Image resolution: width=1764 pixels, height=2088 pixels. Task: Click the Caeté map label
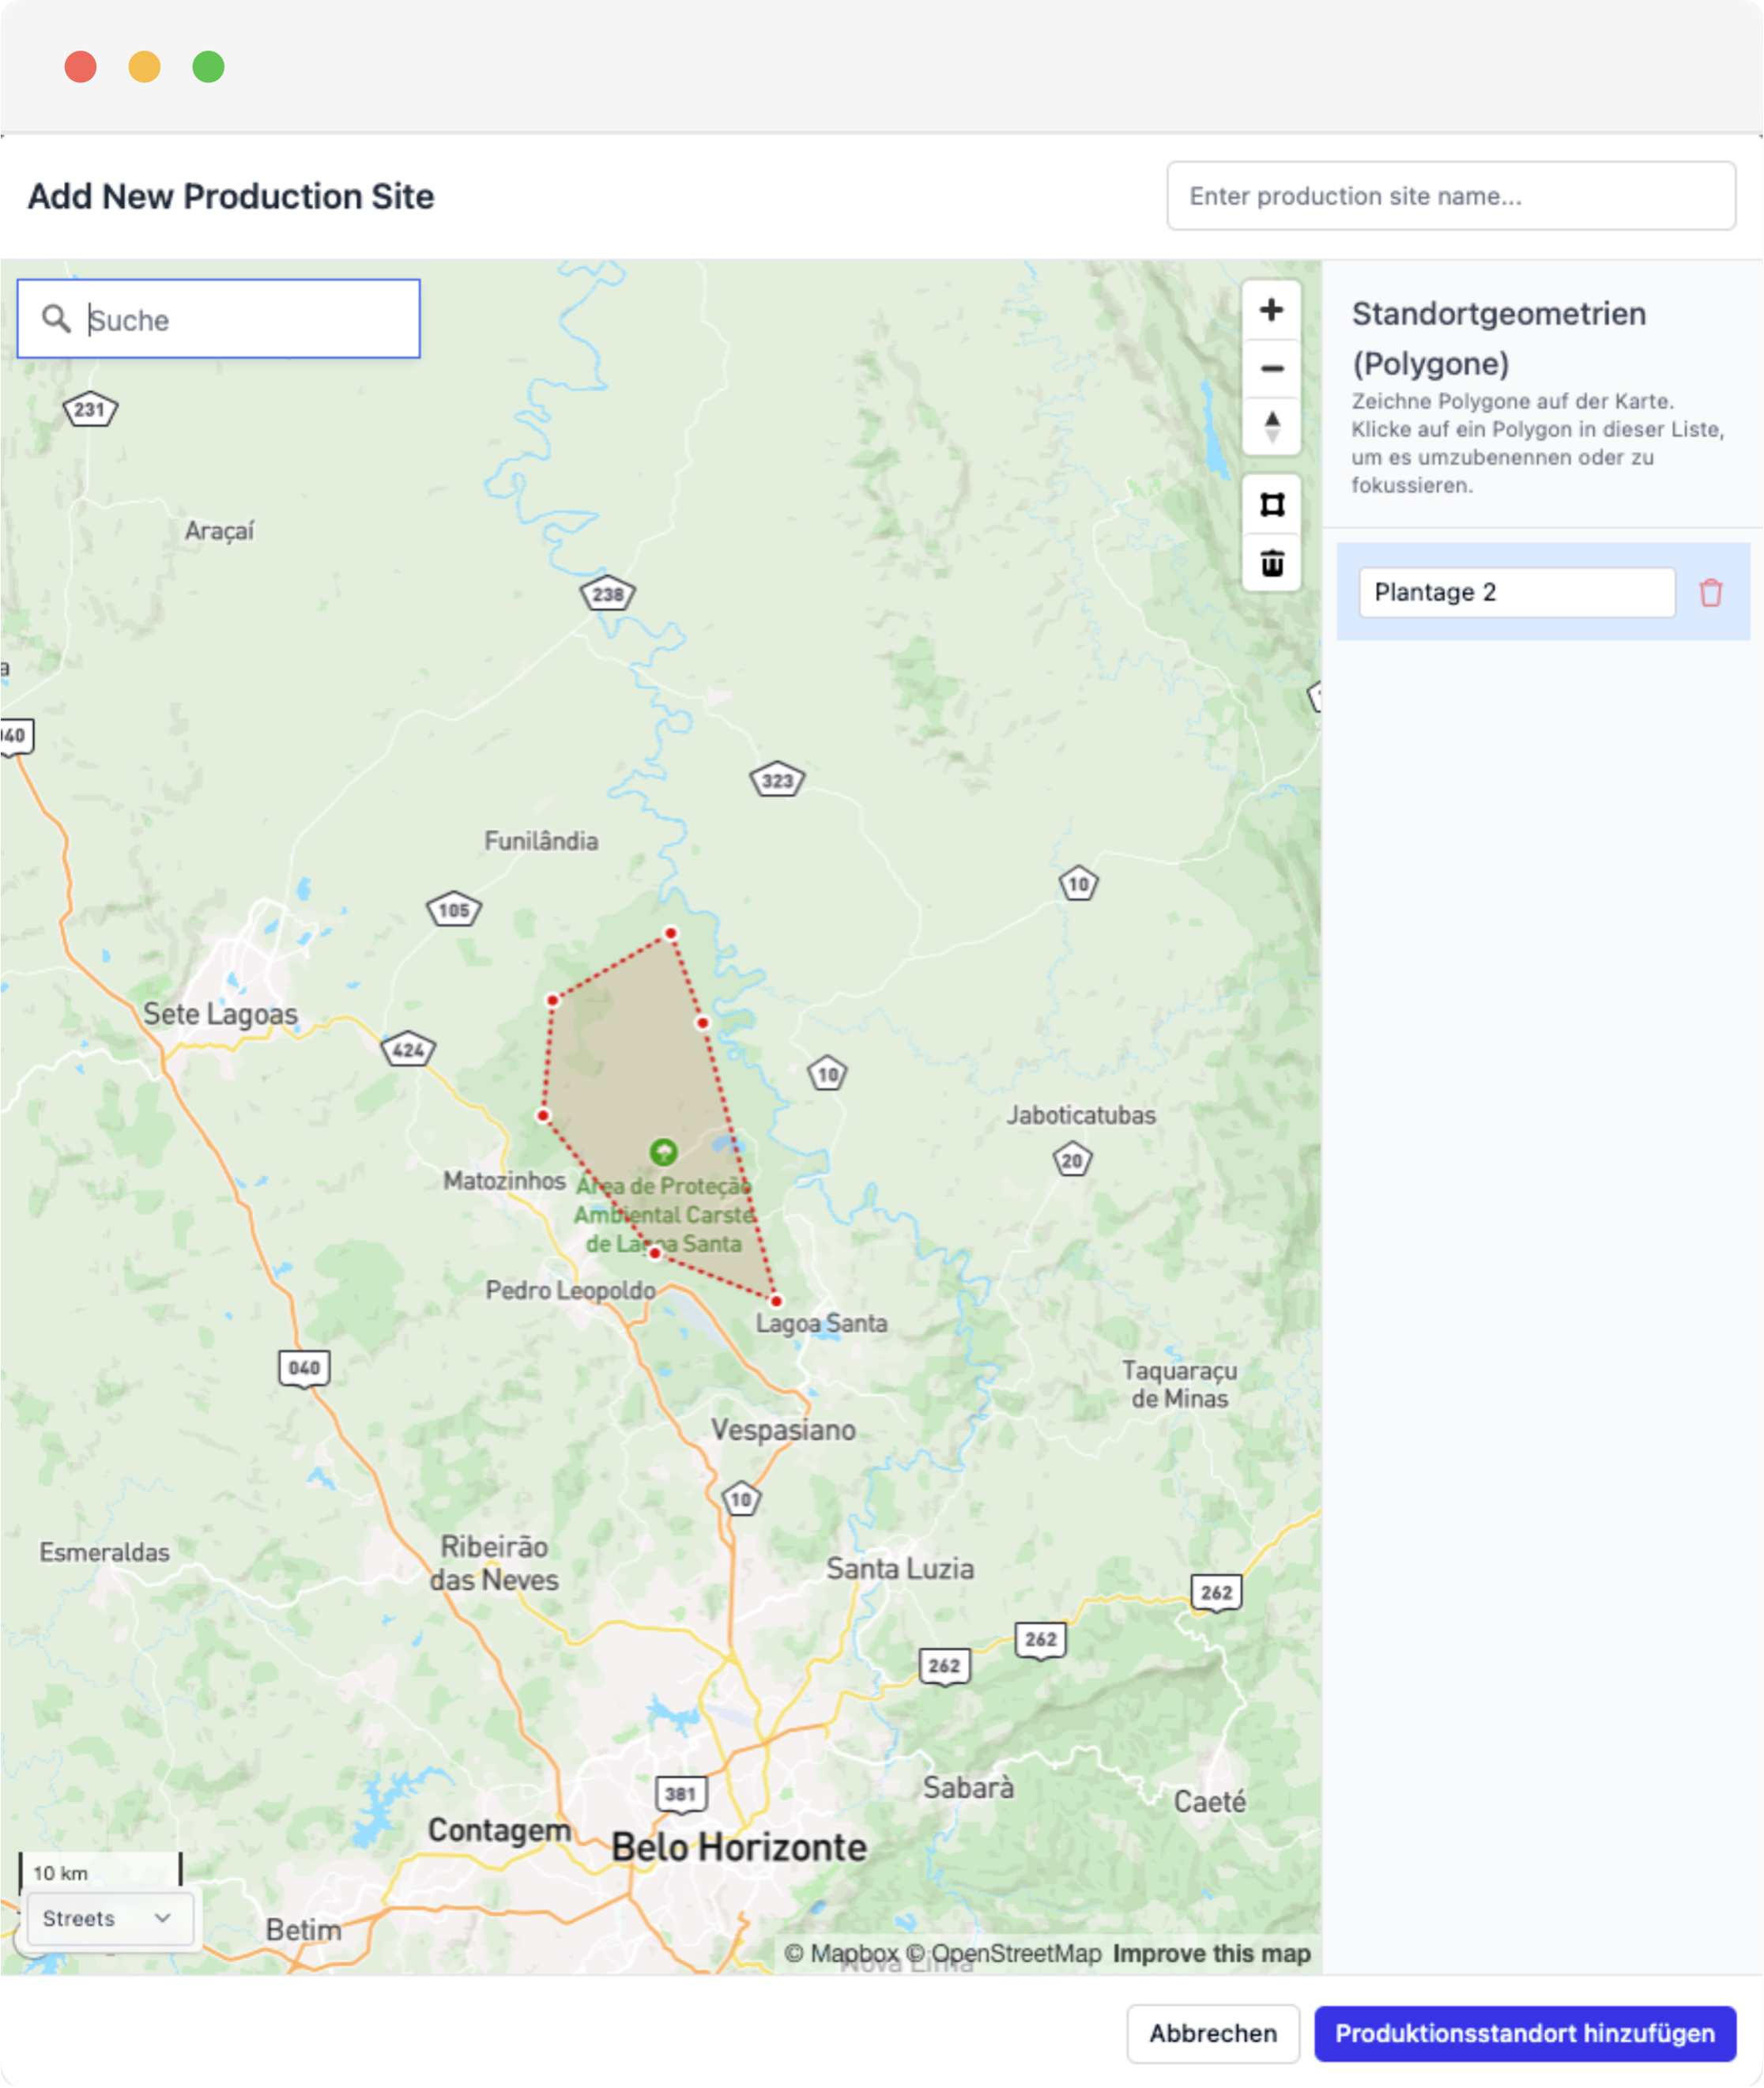[x=1210, y=1801]
